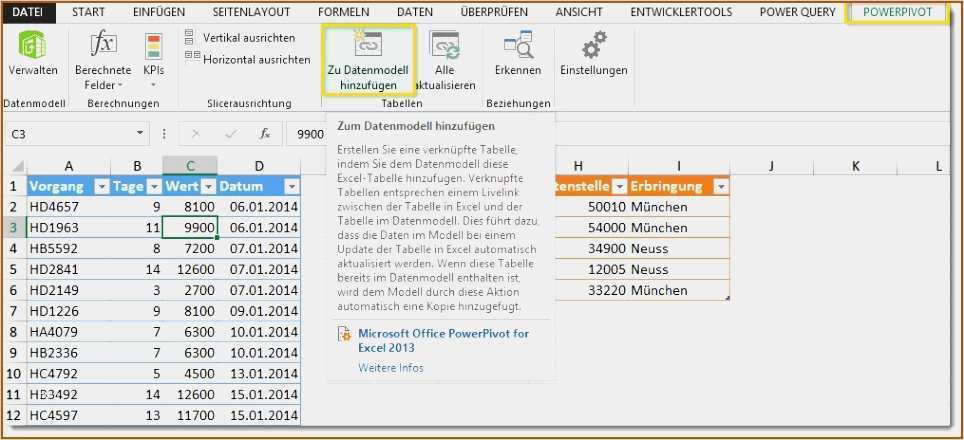Switch to the START tab
This screenshot has width=964, height=440.
point(88,12)
